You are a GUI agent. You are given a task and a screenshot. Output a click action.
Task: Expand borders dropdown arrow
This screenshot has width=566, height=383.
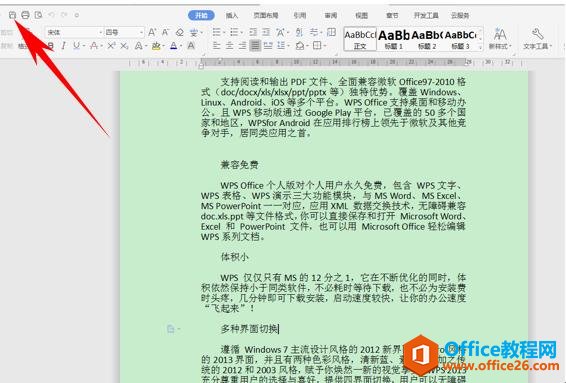click(x=325, y=46)
